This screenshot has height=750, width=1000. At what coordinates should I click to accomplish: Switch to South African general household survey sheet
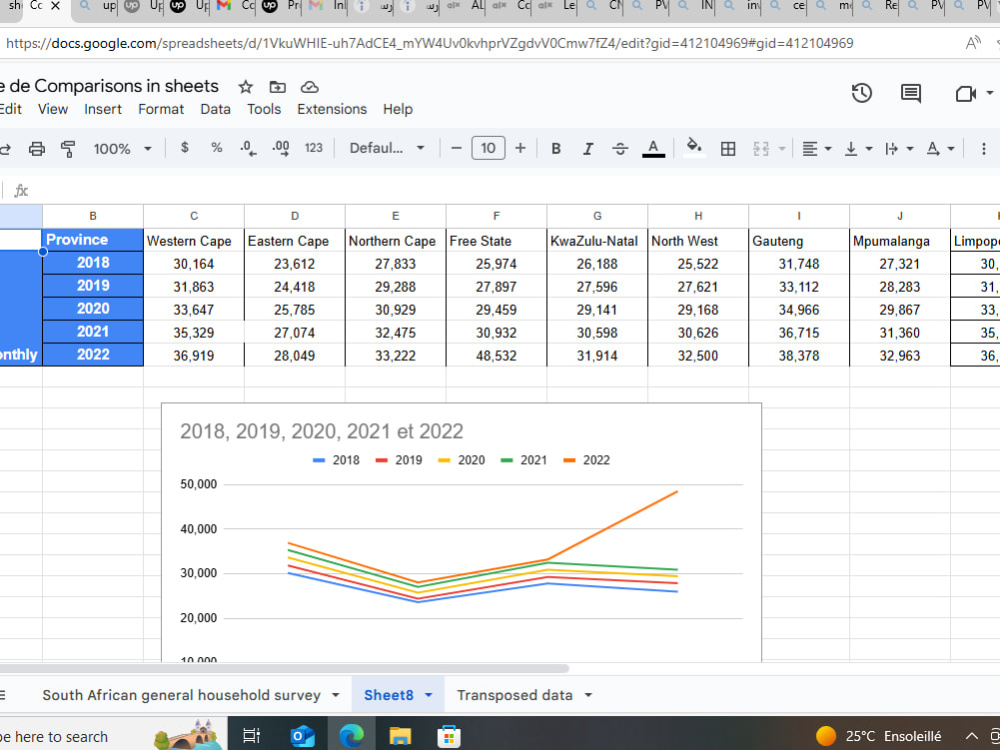click(x=181, y=695)
